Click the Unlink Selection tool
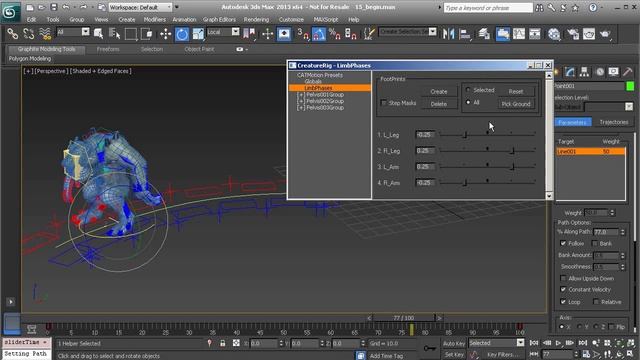This screenshot has width=640, height=360. tap(28, 33)
